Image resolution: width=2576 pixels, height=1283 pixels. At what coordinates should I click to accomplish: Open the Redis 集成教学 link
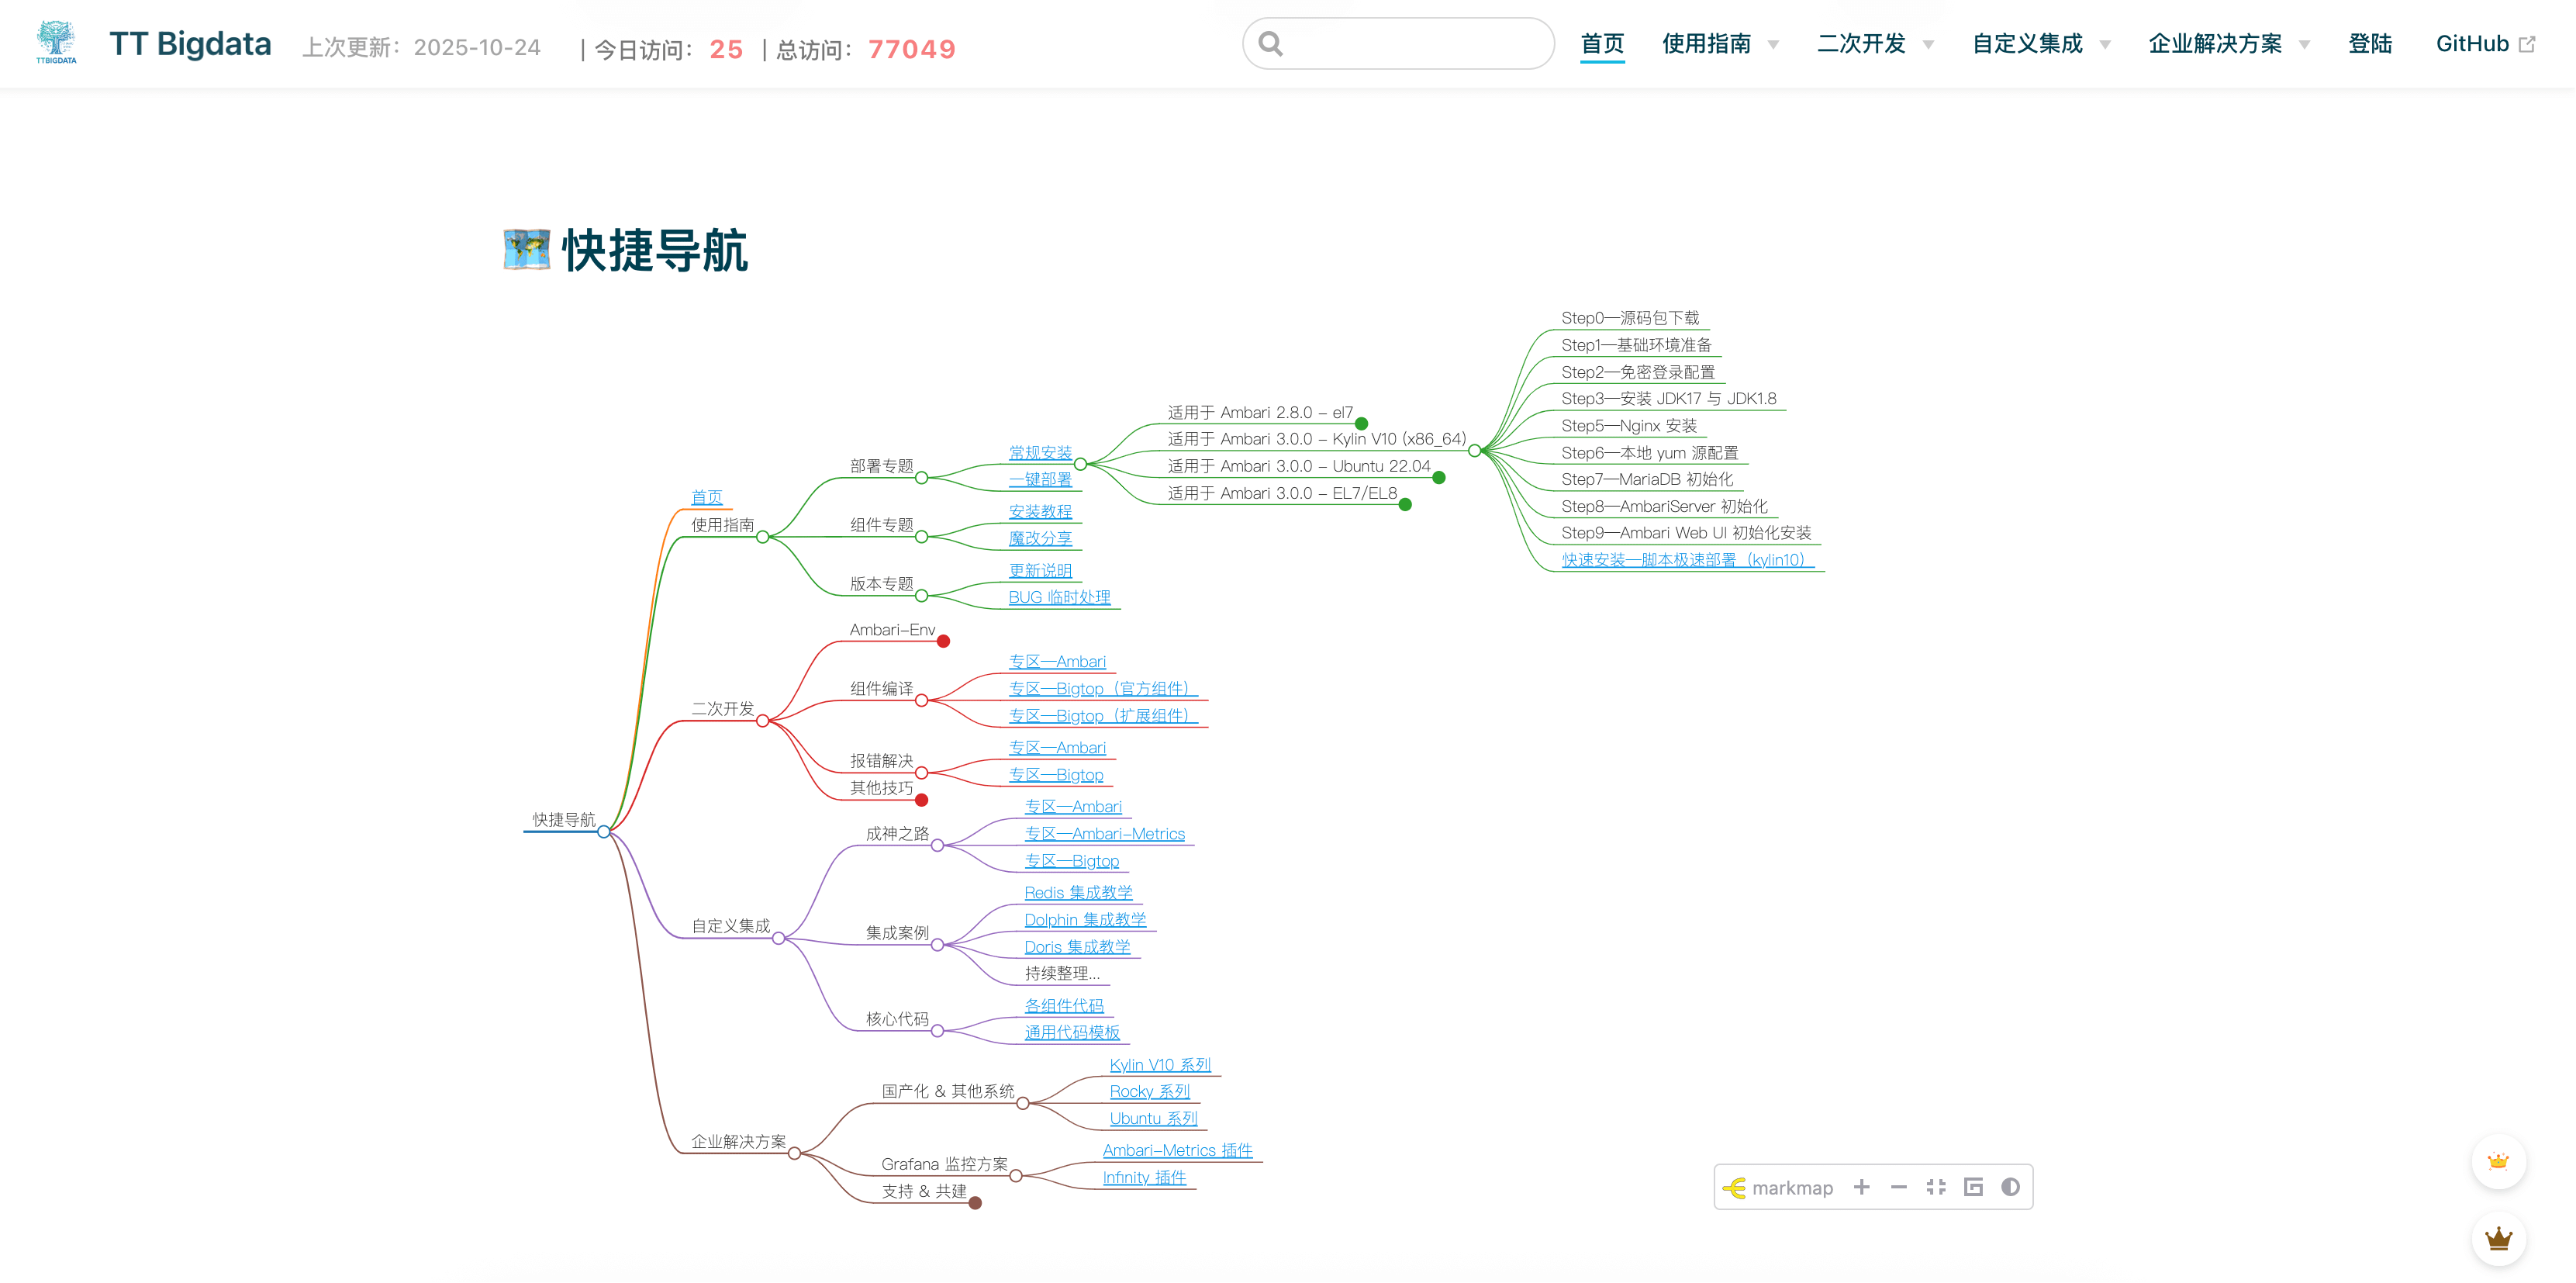pyautogui.click(x=1077, y=892)
